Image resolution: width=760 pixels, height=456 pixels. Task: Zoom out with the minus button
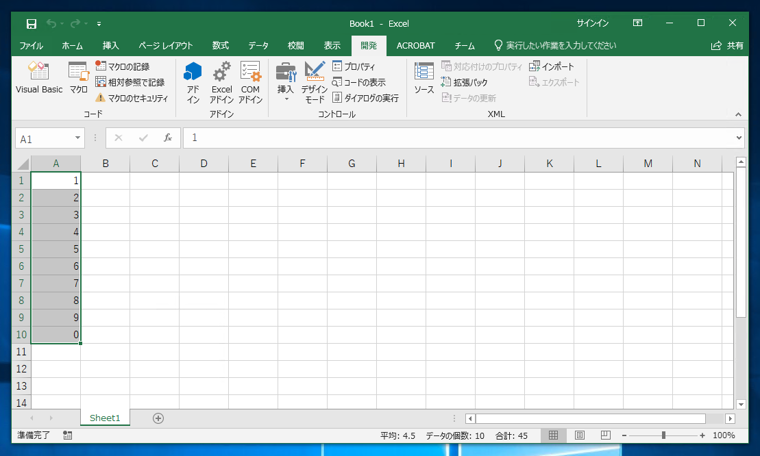pyautogui.click(x=624, y=435)
